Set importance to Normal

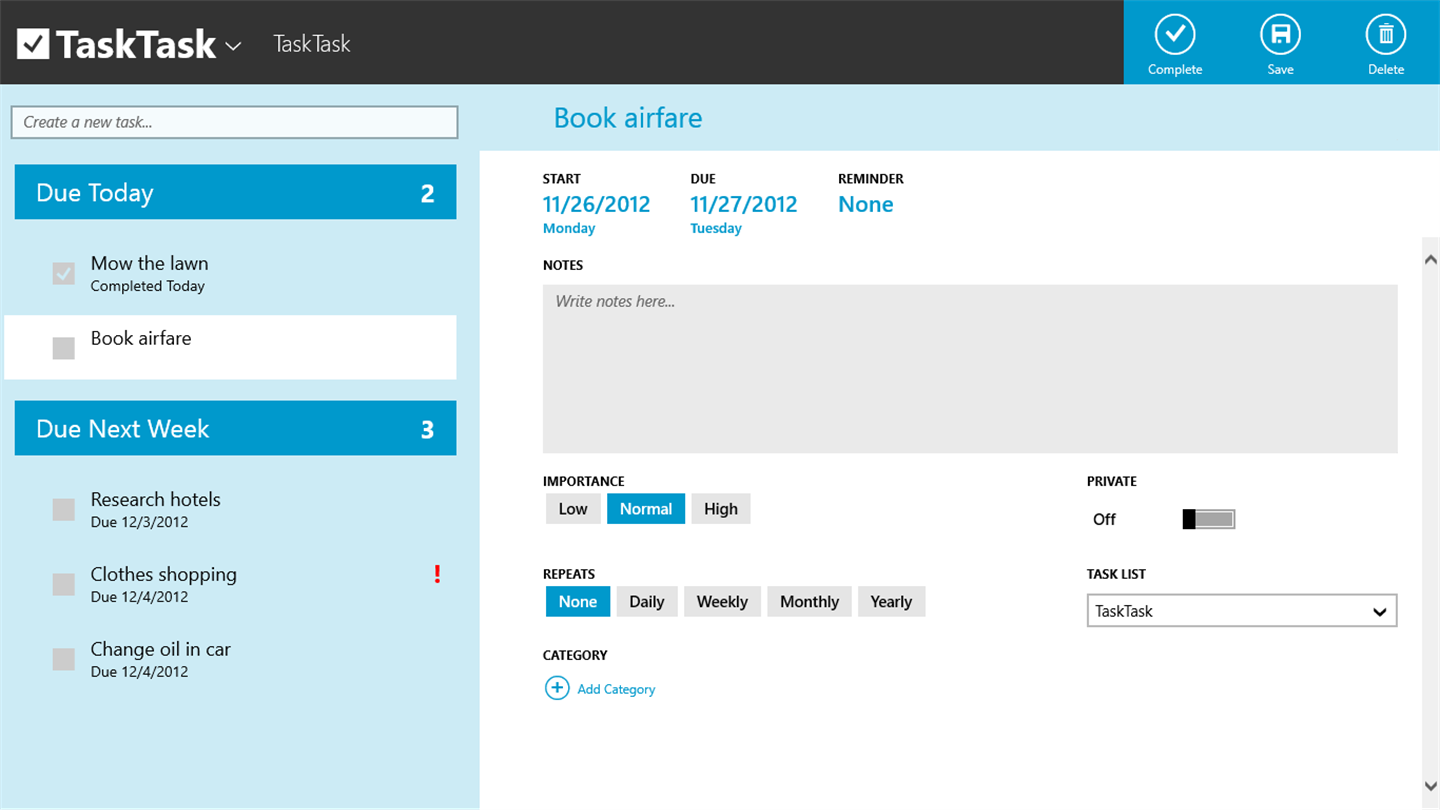[x=646, y=509]
